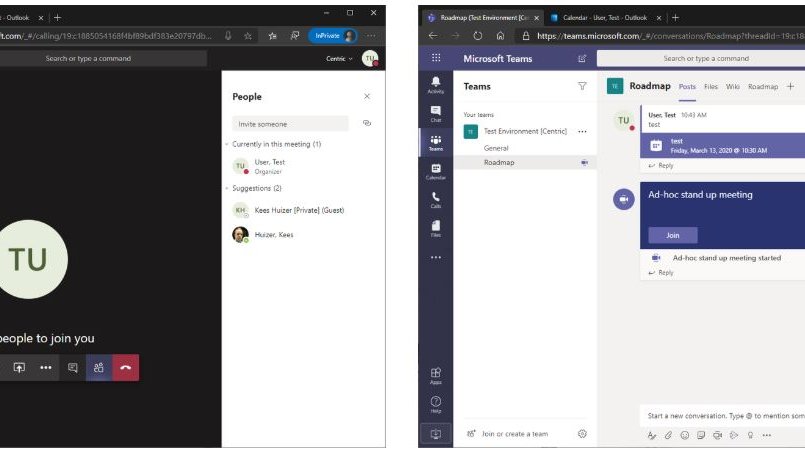Click the Meet now camera icon in composer
Image resolution: width=805 pixels, height=452 pixels.
point(718,435)
